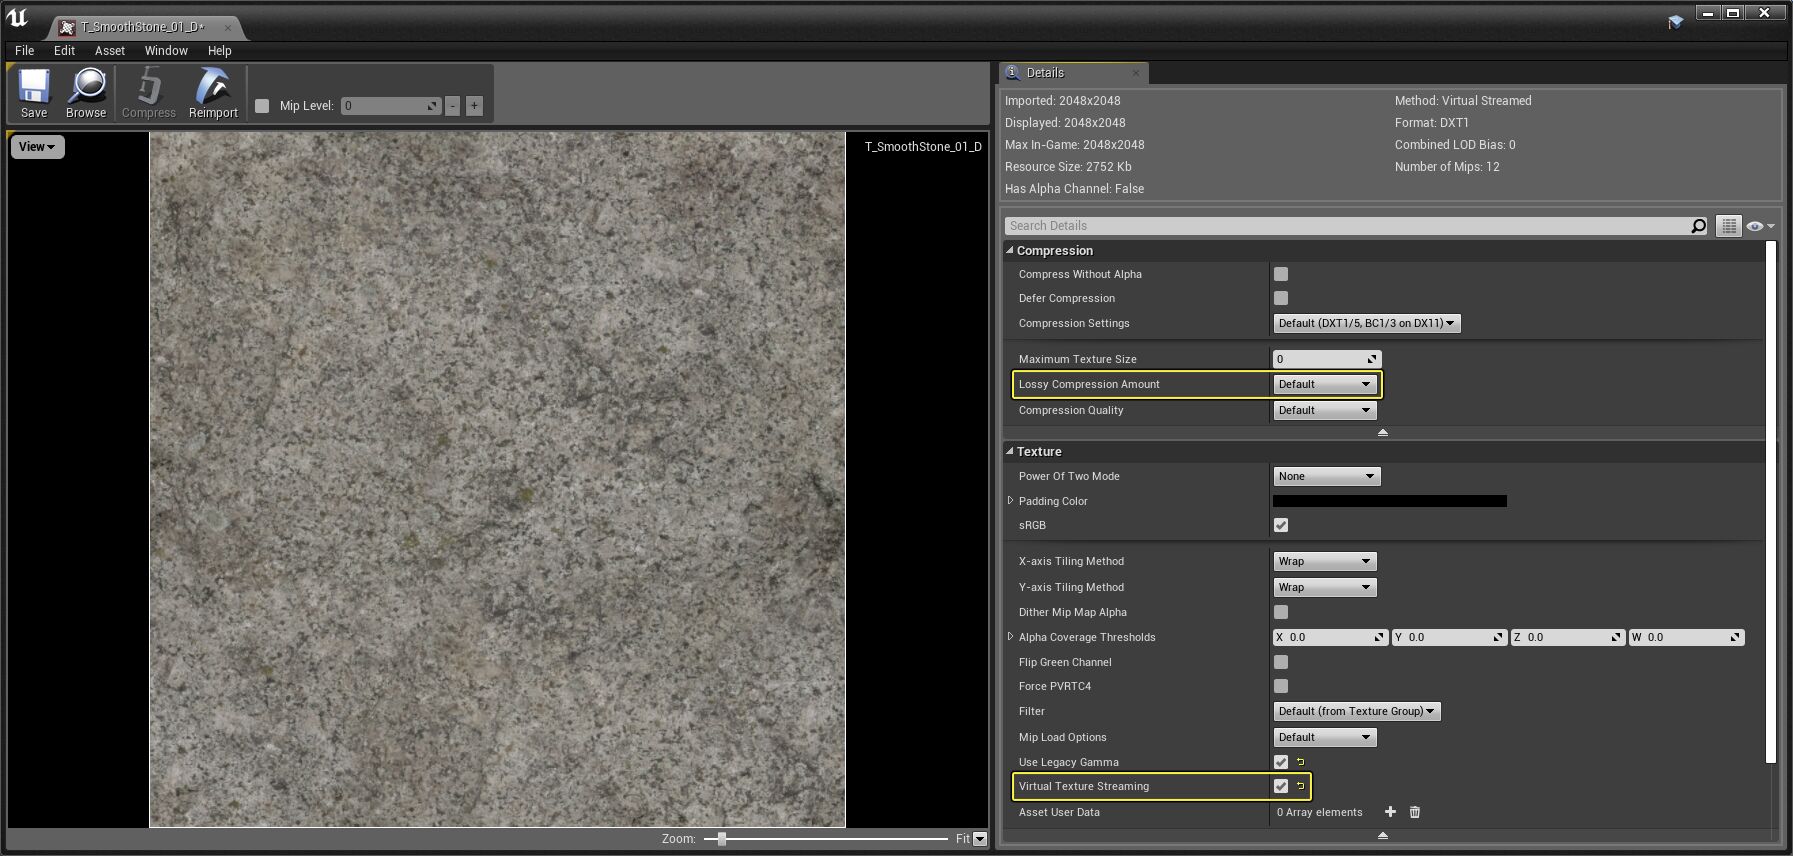Add an Asset User Data array element

tap(1390, 812)
